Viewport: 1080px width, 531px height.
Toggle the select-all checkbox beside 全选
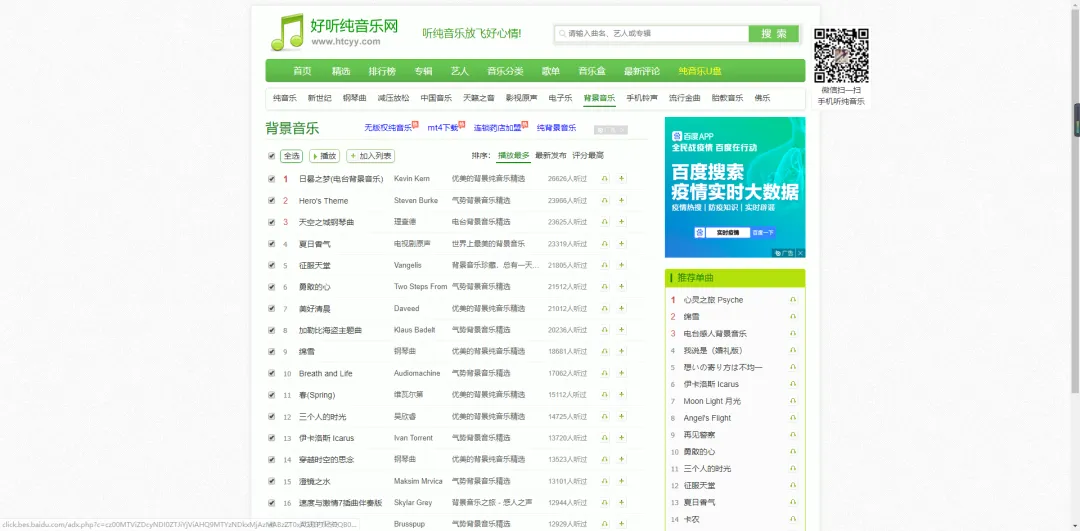[272, 156]
